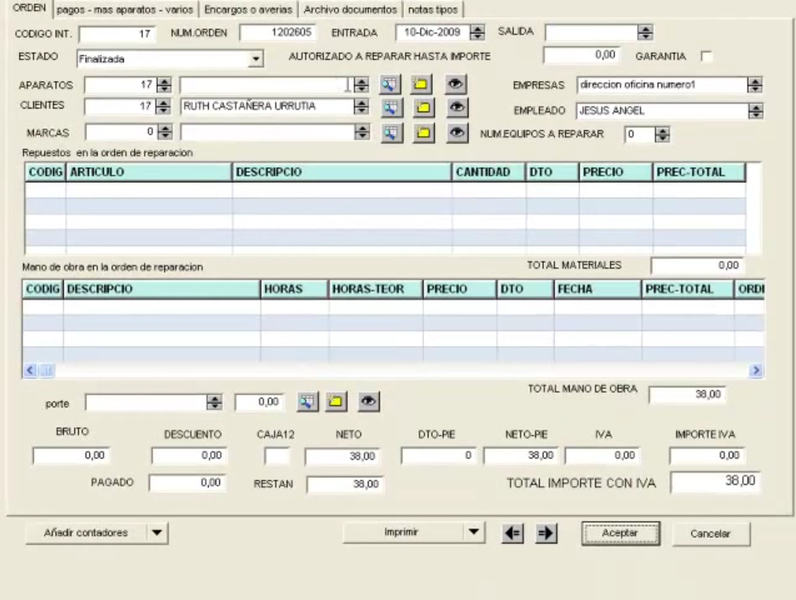The image size is (796, 600).
Task: Adjust the porte field spinner
Action: click(214, 403)
